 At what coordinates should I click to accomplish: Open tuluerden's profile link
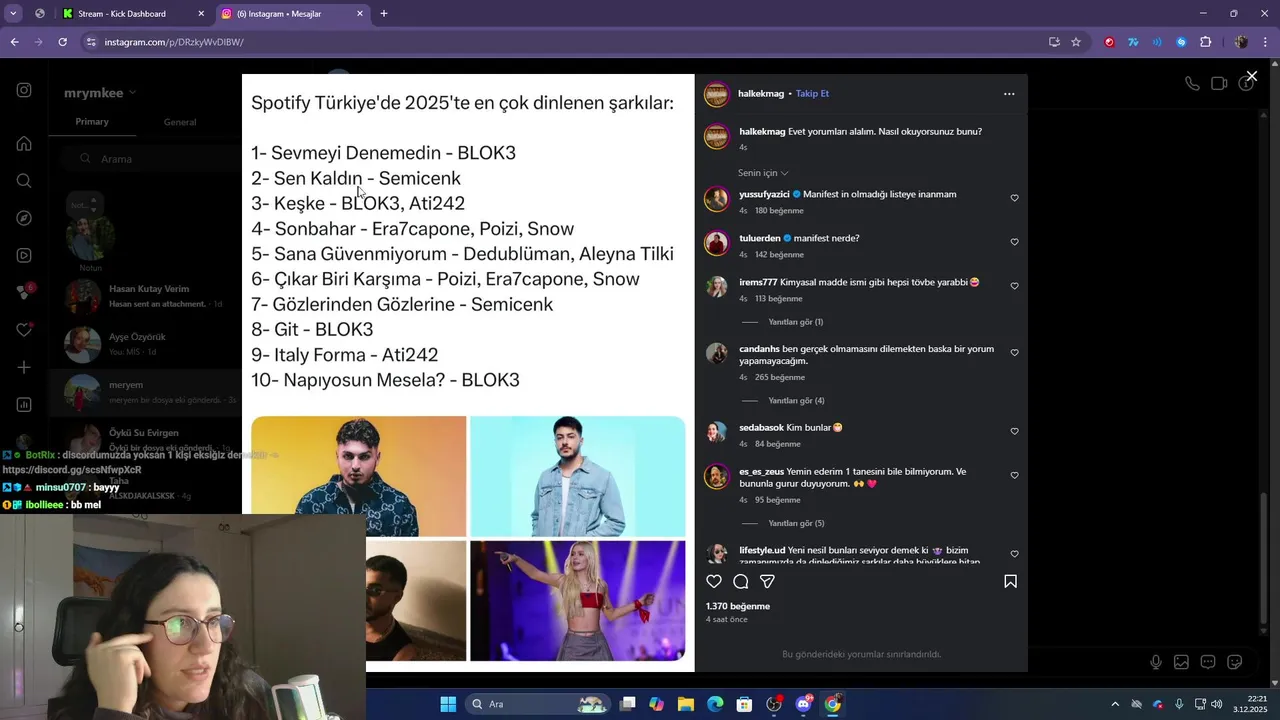point(759,238)
